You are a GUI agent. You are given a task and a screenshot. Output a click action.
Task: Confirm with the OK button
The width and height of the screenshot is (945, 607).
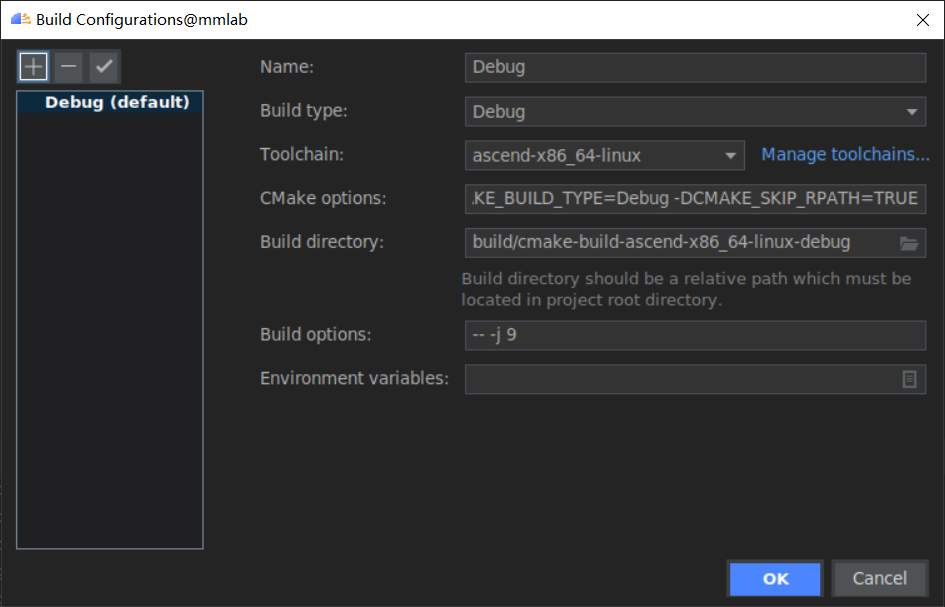coord(775,578)
